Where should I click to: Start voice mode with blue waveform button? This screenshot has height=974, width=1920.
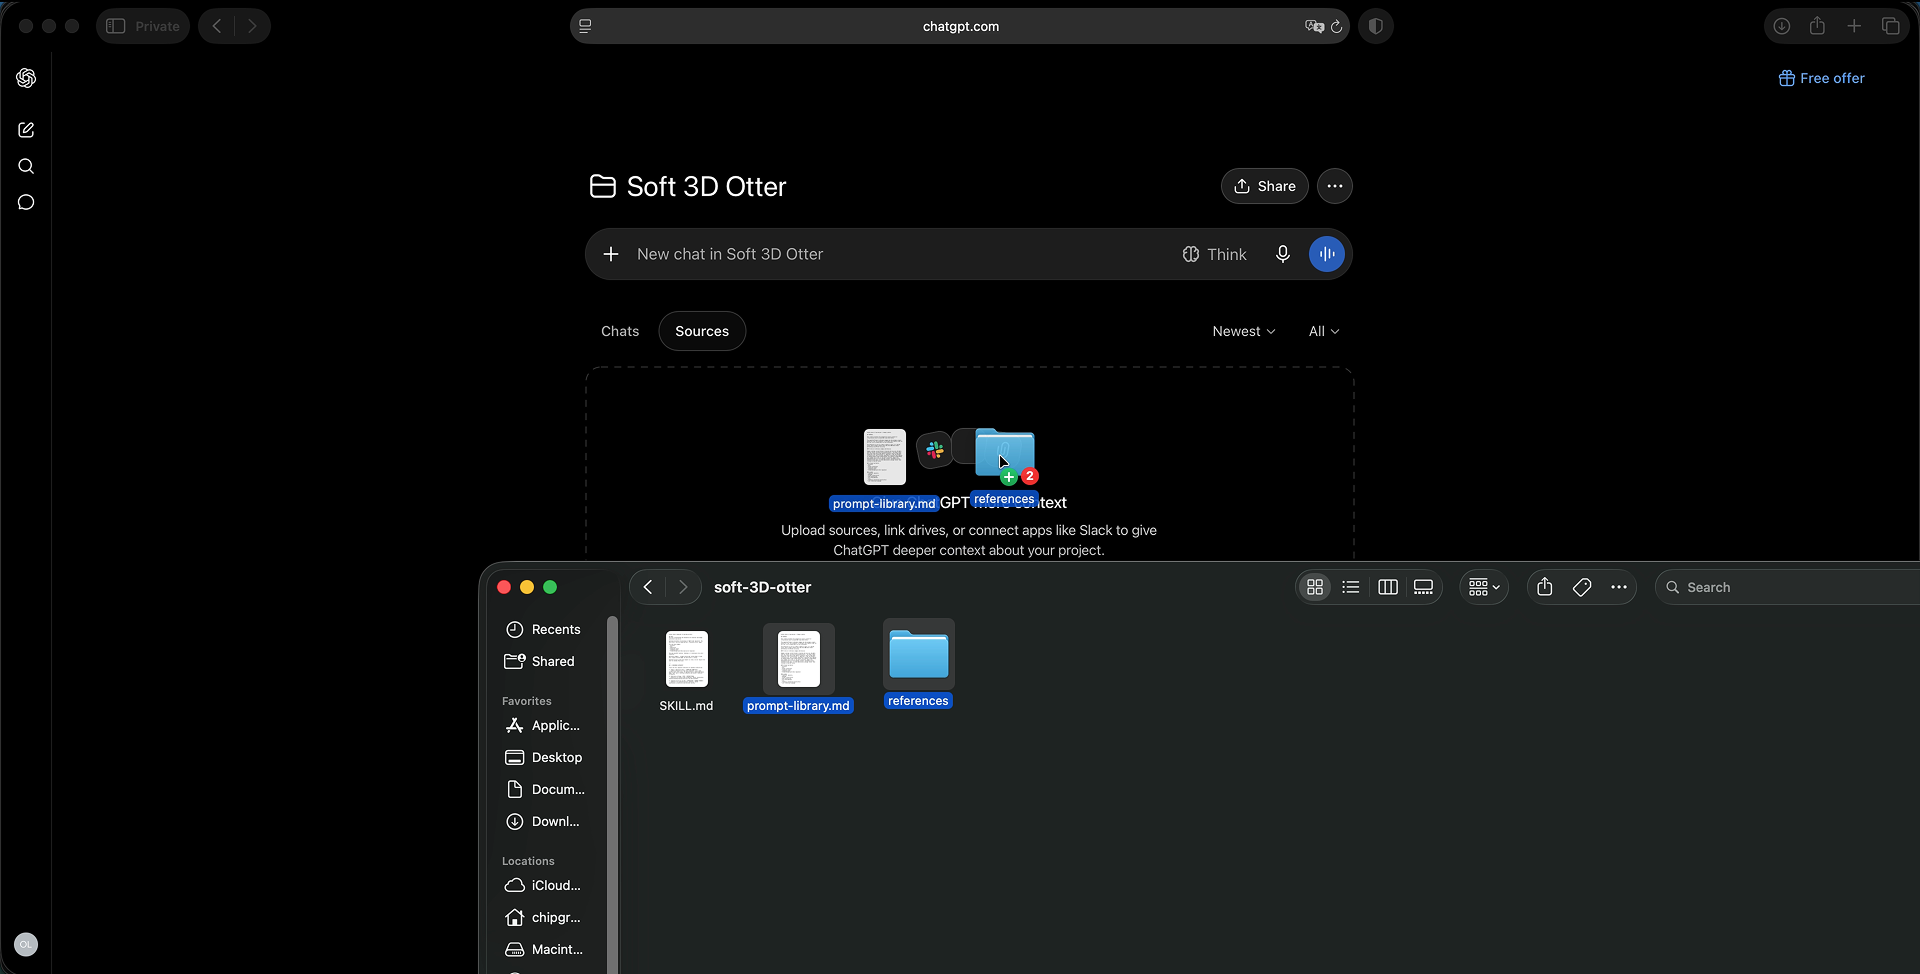coord(1327,254)
